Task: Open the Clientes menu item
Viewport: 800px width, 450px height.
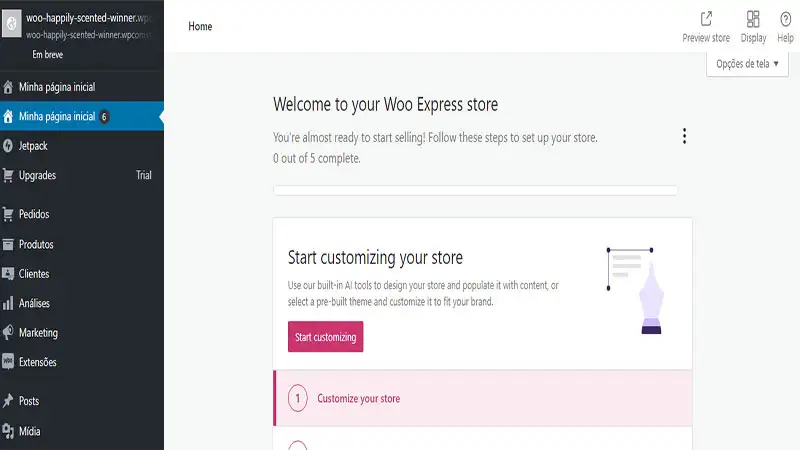Action: pyautogui.click(x=33, y=274)
